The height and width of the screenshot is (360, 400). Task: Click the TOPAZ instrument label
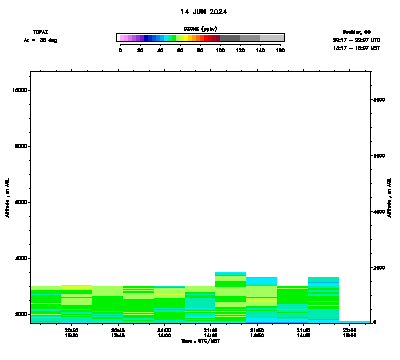pos(40,32)
